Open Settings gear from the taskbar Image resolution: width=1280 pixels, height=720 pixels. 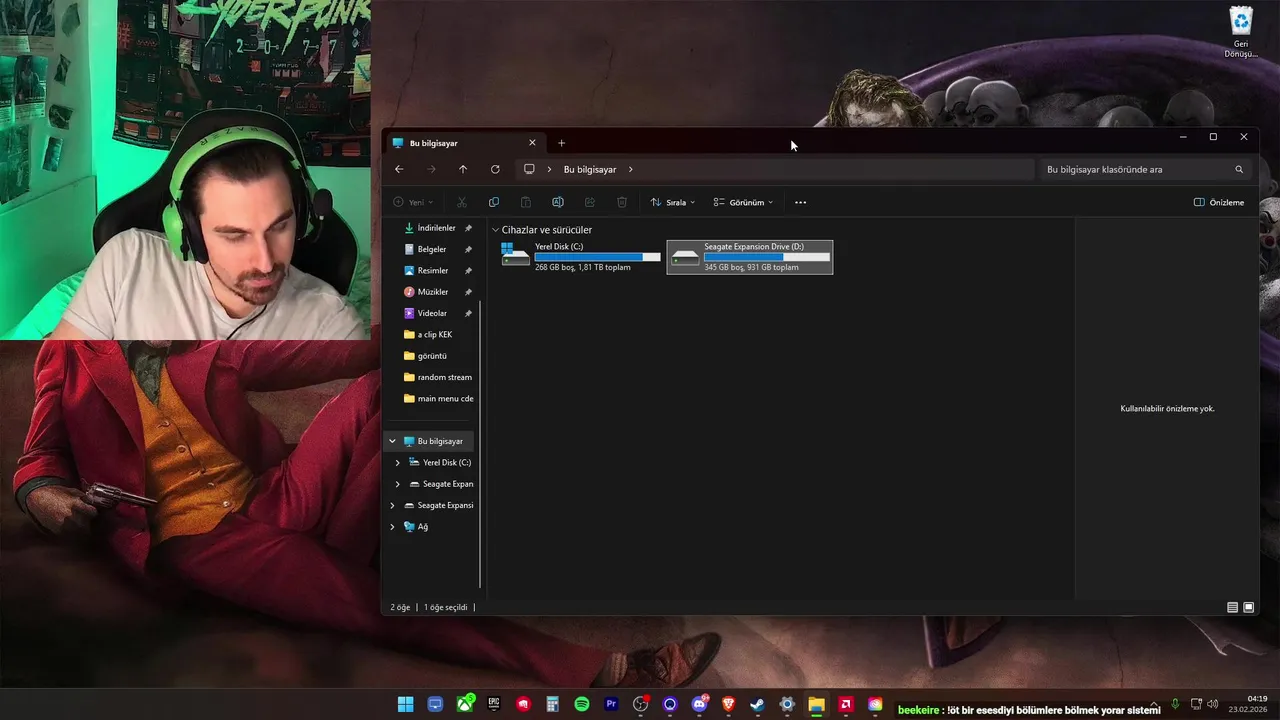[x=787, y=704]
